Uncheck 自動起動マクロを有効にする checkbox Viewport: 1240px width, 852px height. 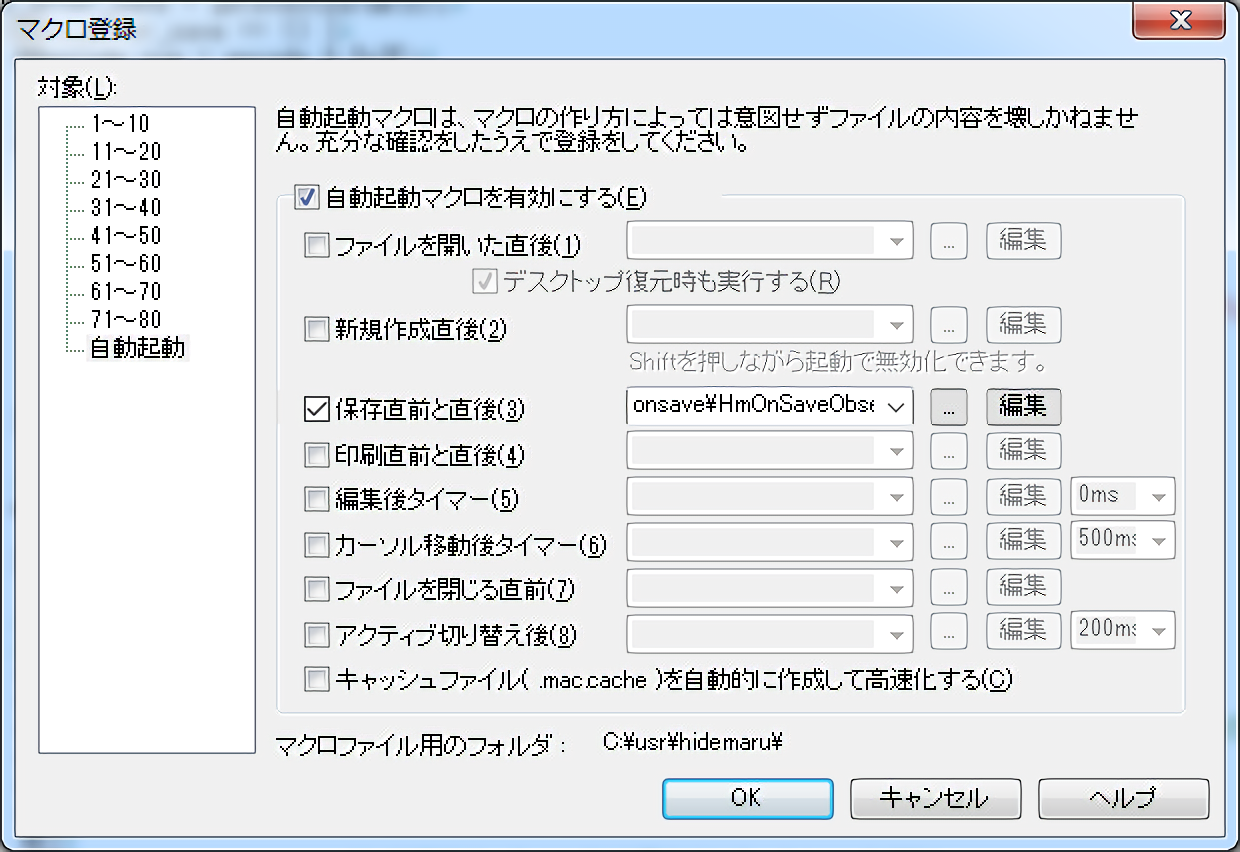click(x=306, y=197)
